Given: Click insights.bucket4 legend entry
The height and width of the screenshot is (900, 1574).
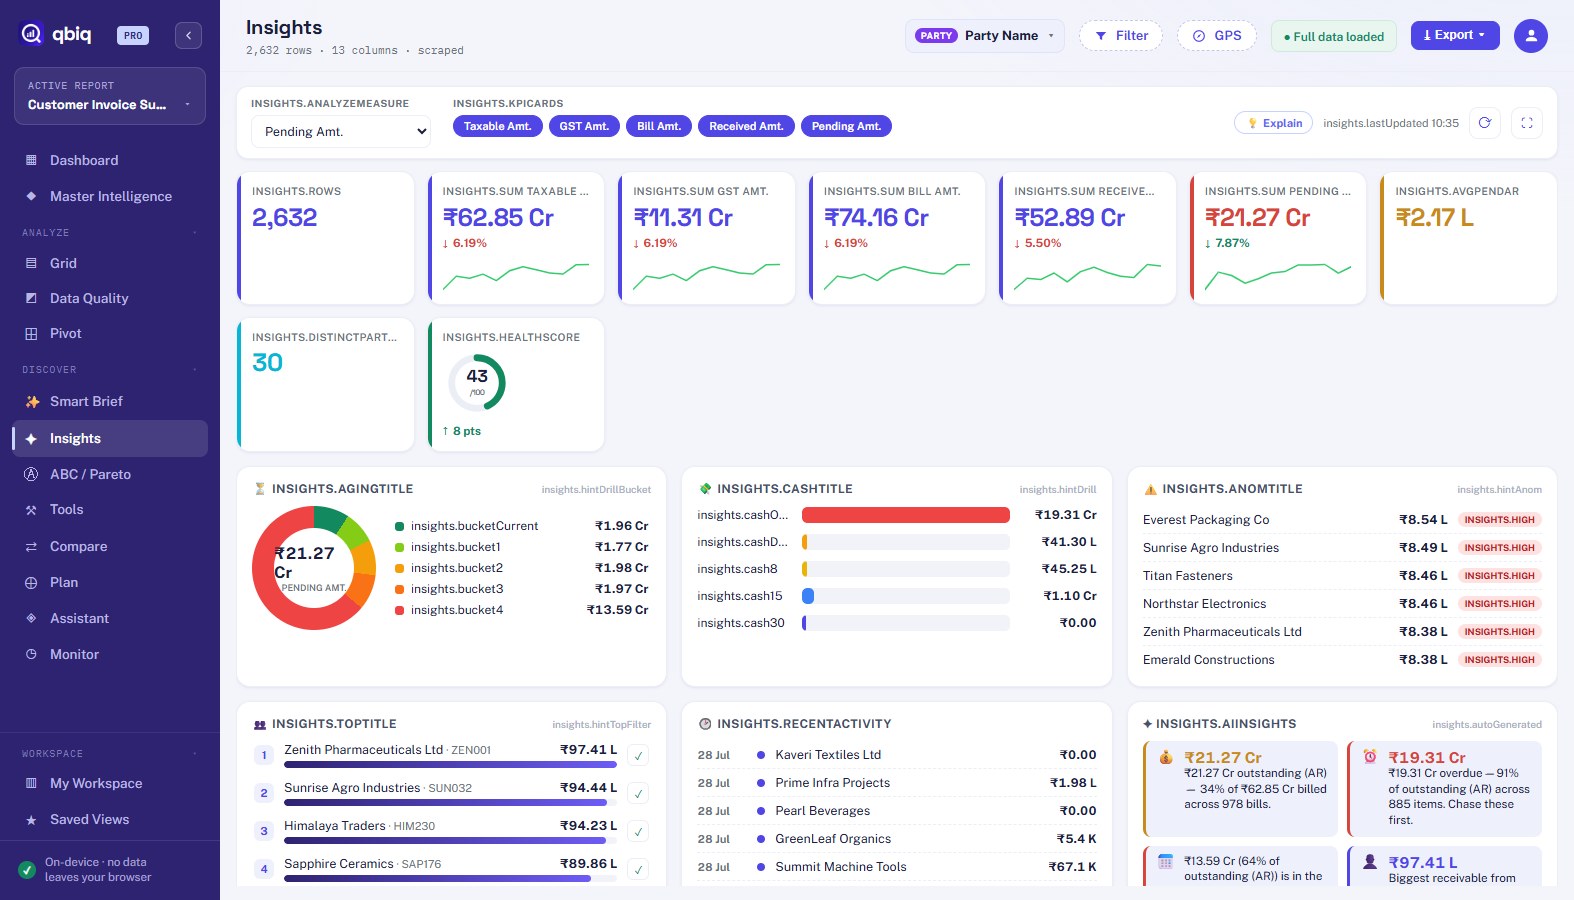Looking at the screenshot, I should pyautogui.click(x=521, y=610).
